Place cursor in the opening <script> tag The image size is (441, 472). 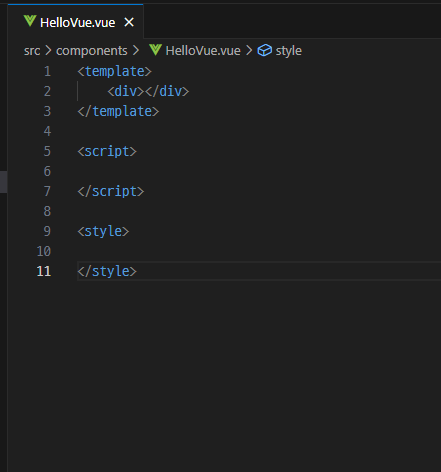(107, 151)
